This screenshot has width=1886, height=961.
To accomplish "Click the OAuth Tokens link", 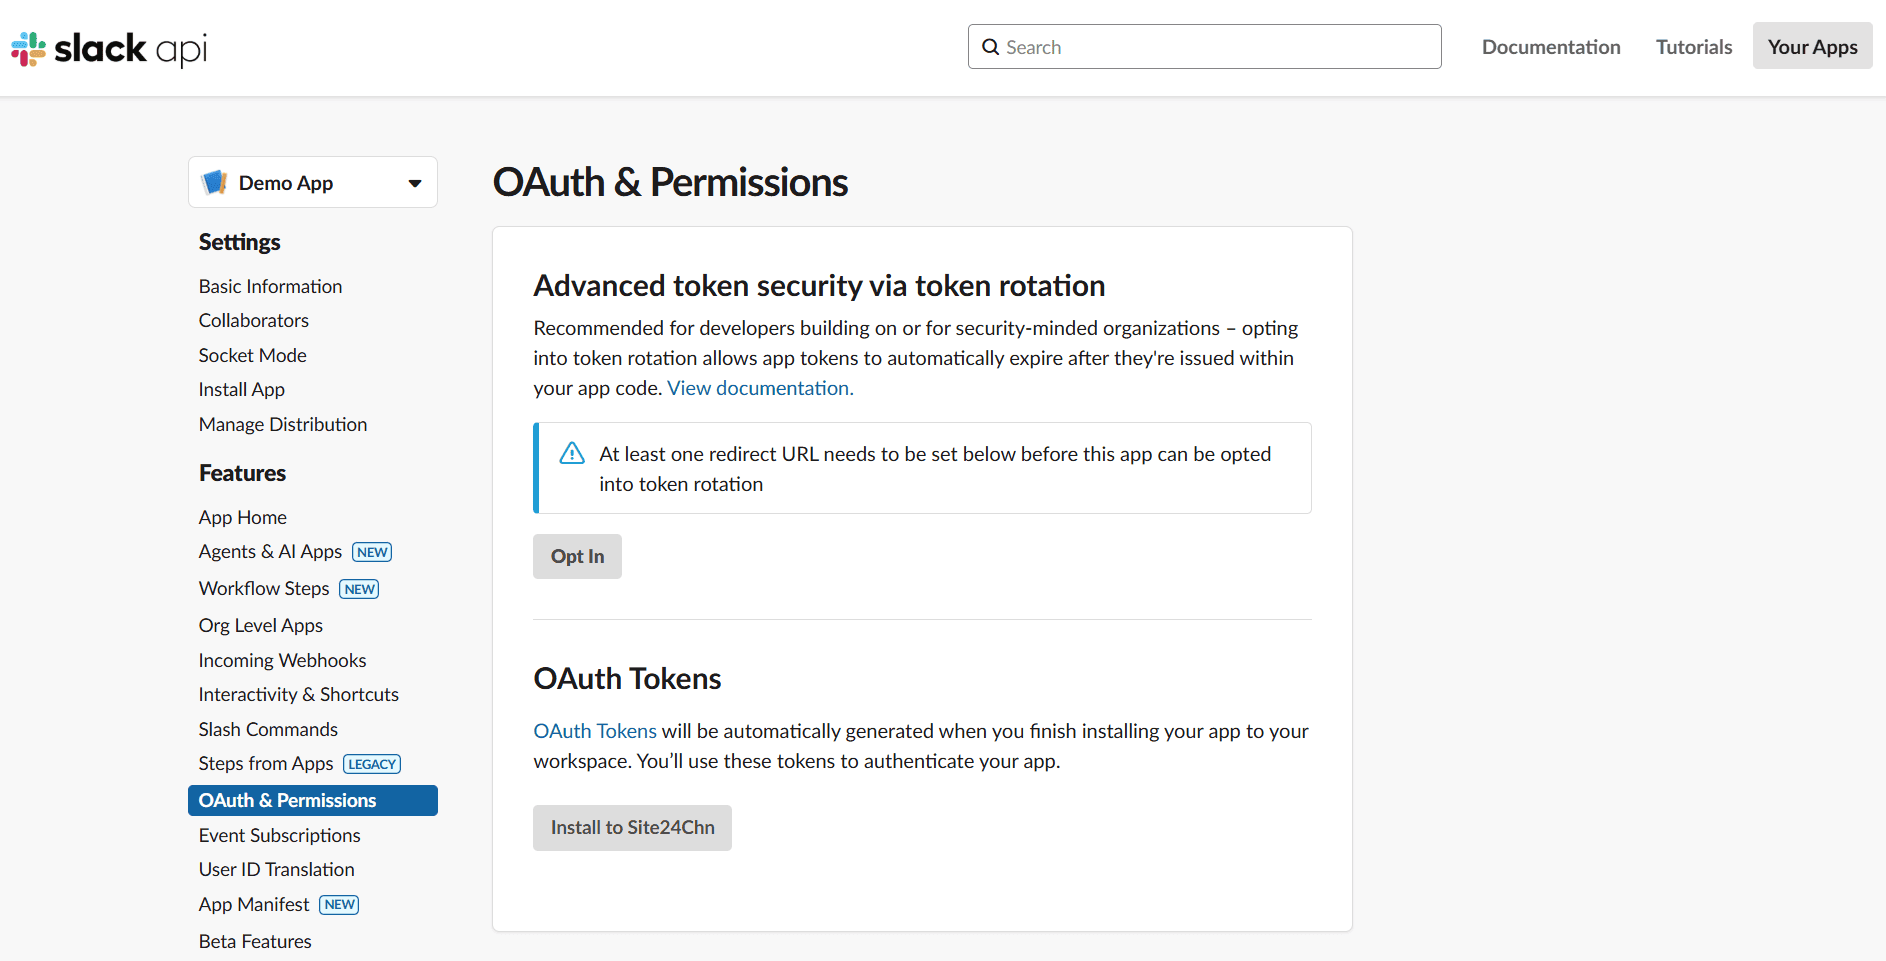I will (594, 730).
